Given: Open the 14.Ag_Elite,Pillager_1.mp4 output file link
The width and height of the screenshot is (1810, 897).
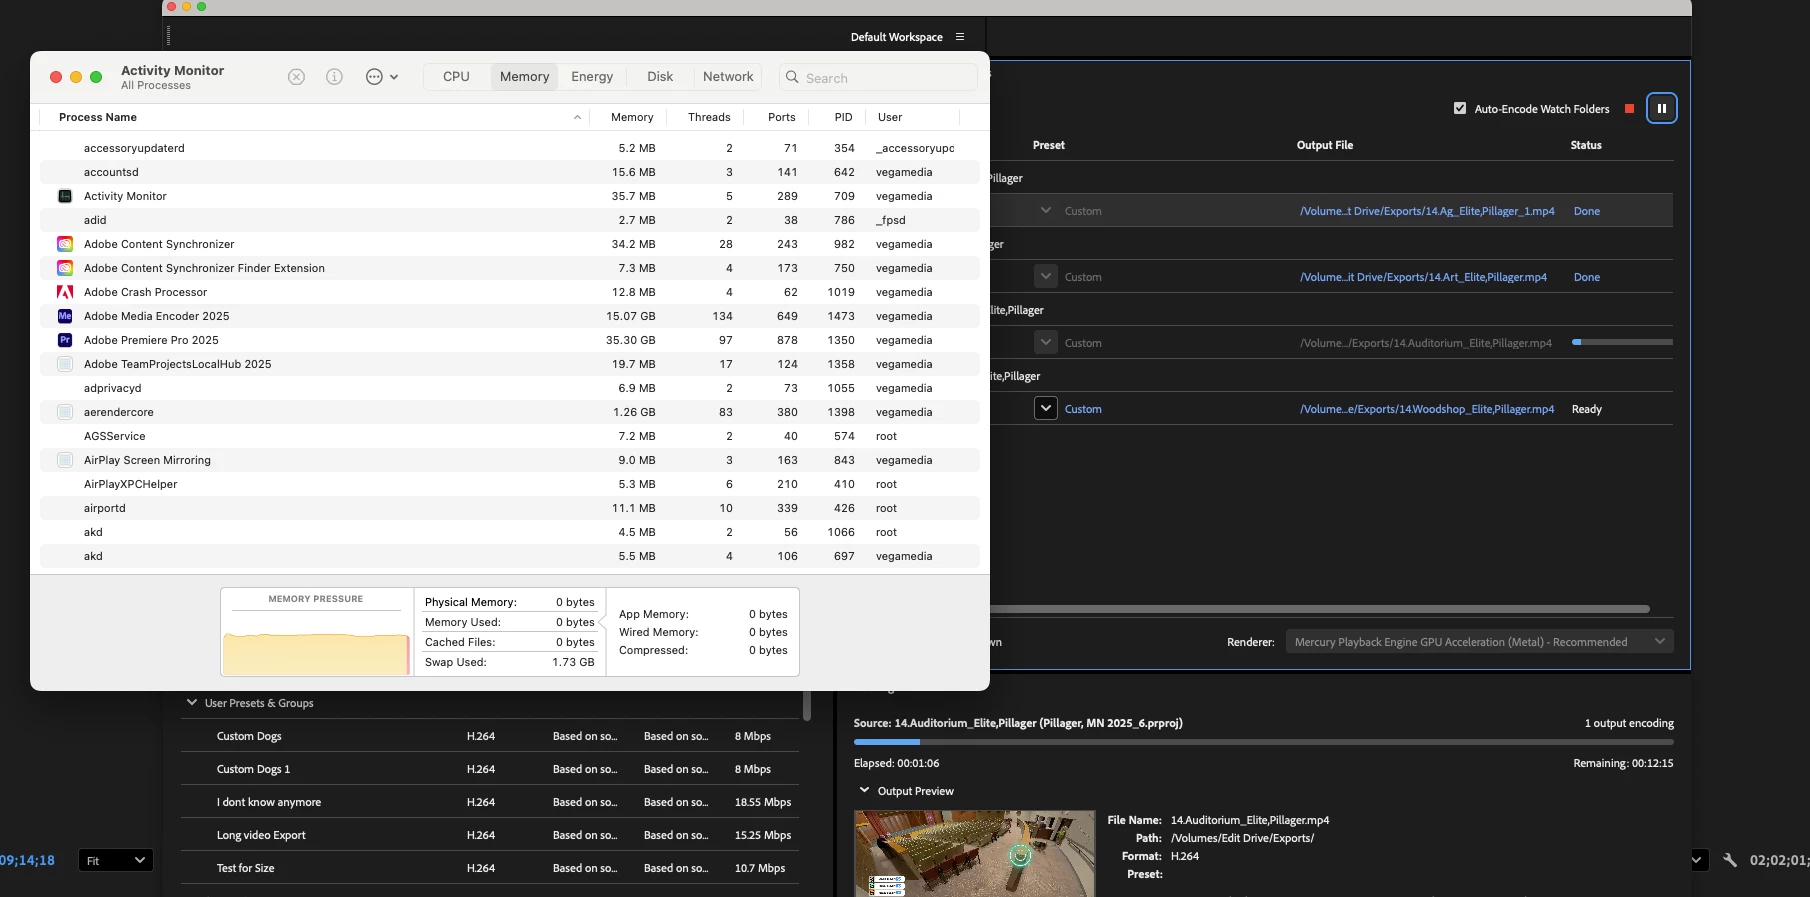Looking at the screenshot, I should click(x=1427, y=211).
